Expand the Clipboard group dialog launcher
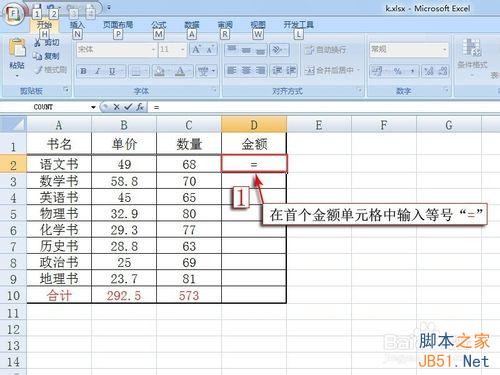The width and height of the screenshot is (500, 375). click(x=66, y=90)
